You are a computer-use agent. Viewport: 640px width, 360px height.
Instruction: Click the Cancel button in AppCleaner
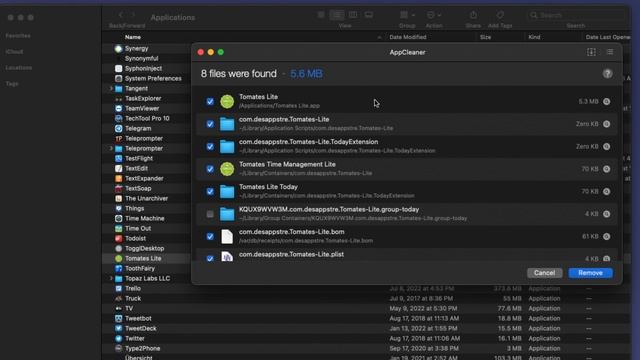coord(544,273)
